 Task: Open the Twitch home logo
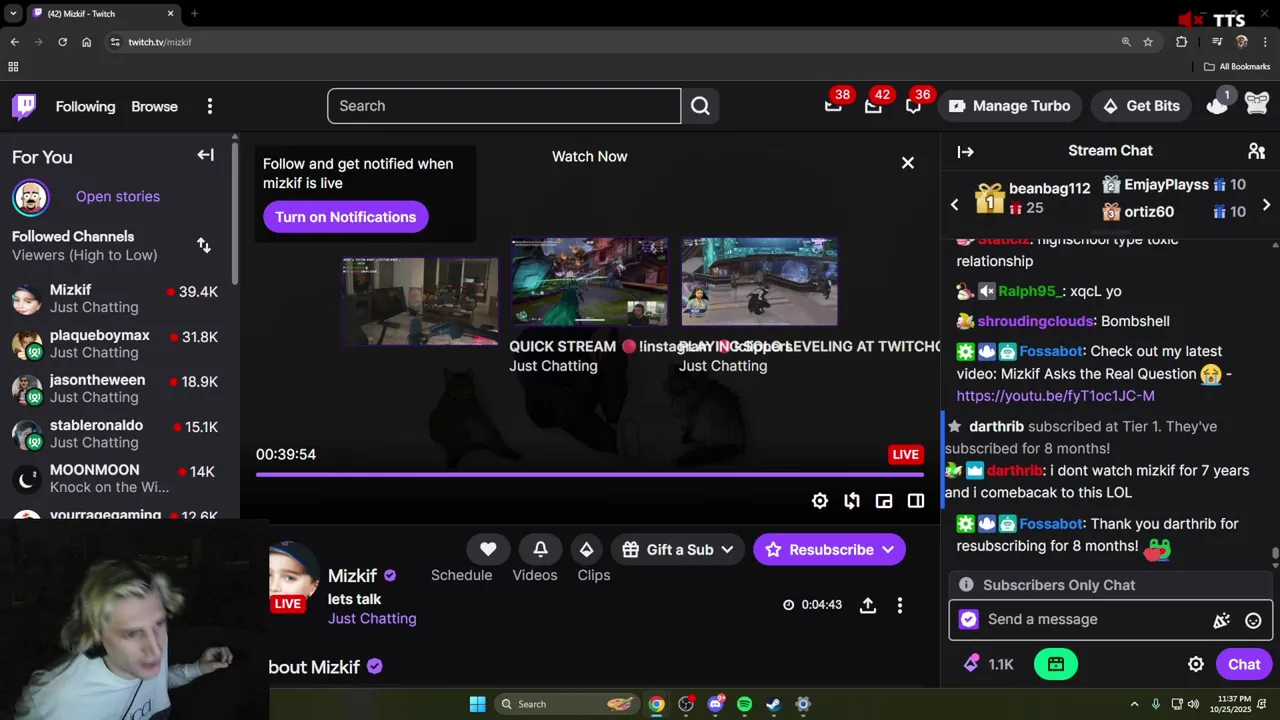pos(24,106)
